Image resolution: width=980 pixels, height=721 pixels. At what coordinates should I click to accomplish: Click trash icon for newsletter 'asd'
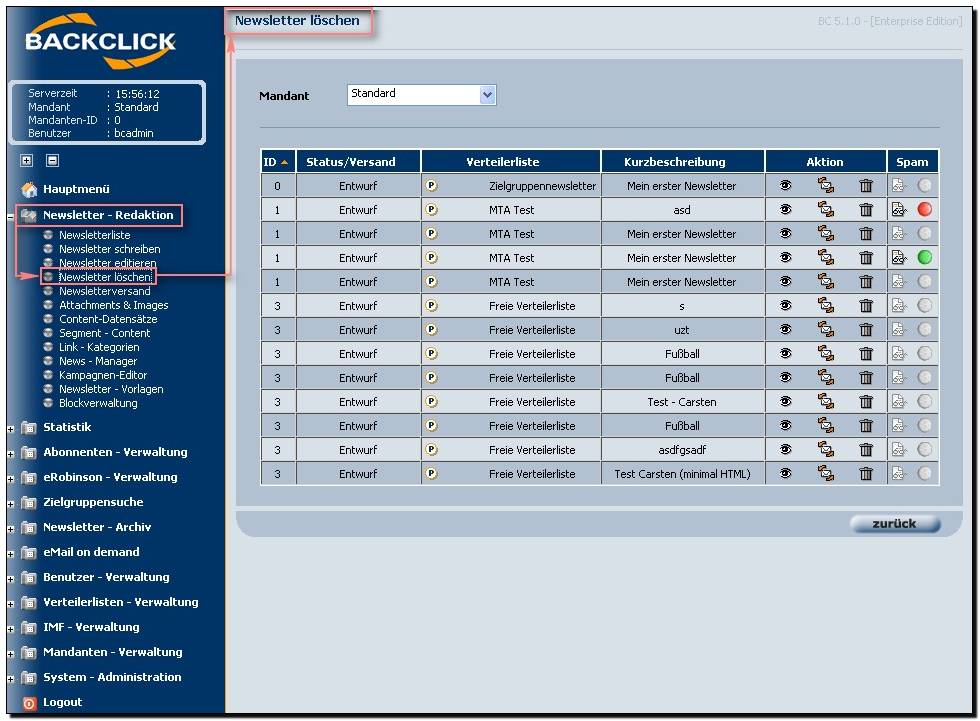pyautogui.click(x=866, y=209)
